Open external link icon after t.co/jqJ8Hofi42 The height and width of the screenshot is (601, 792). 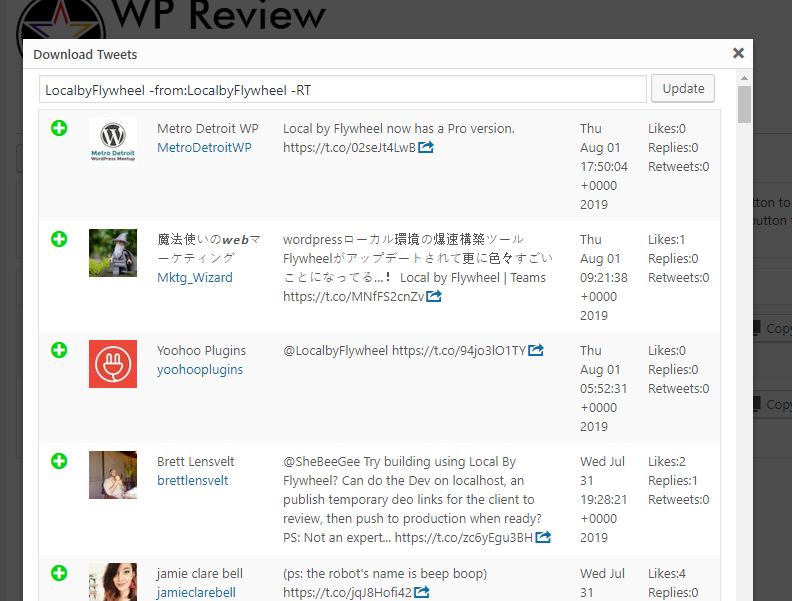pyautogui.click(x=421, y=591)
